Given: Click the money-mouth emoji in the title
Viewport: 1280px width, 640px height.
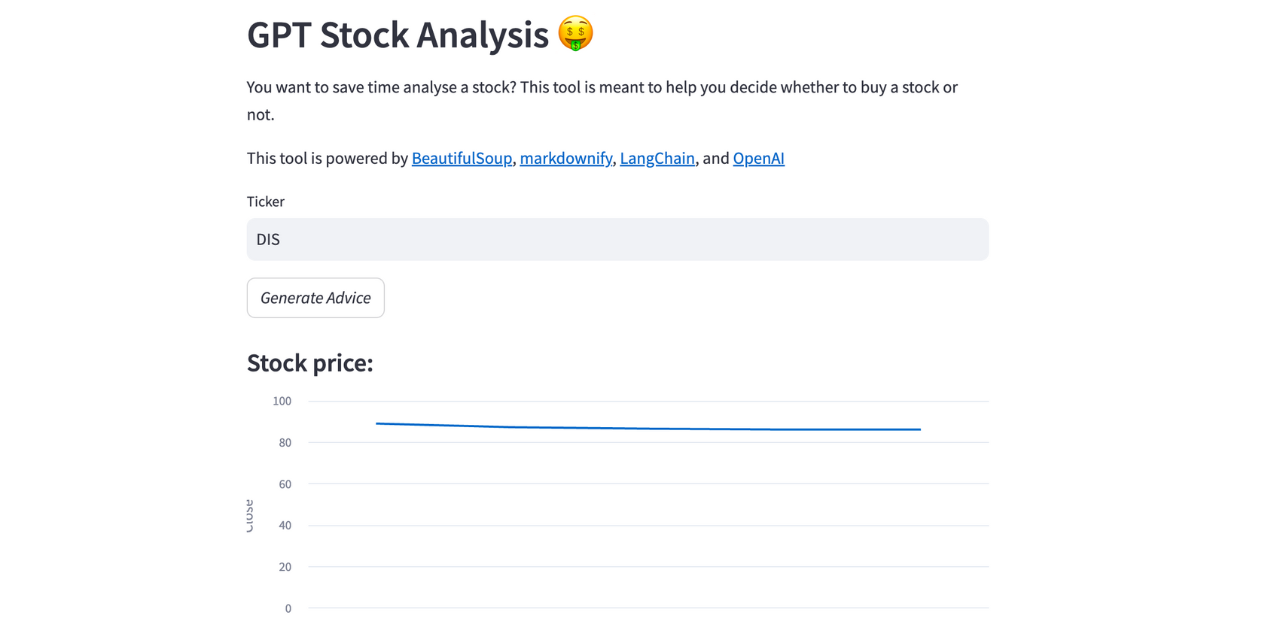Looking at the screenshot, I should coord(573,33).
